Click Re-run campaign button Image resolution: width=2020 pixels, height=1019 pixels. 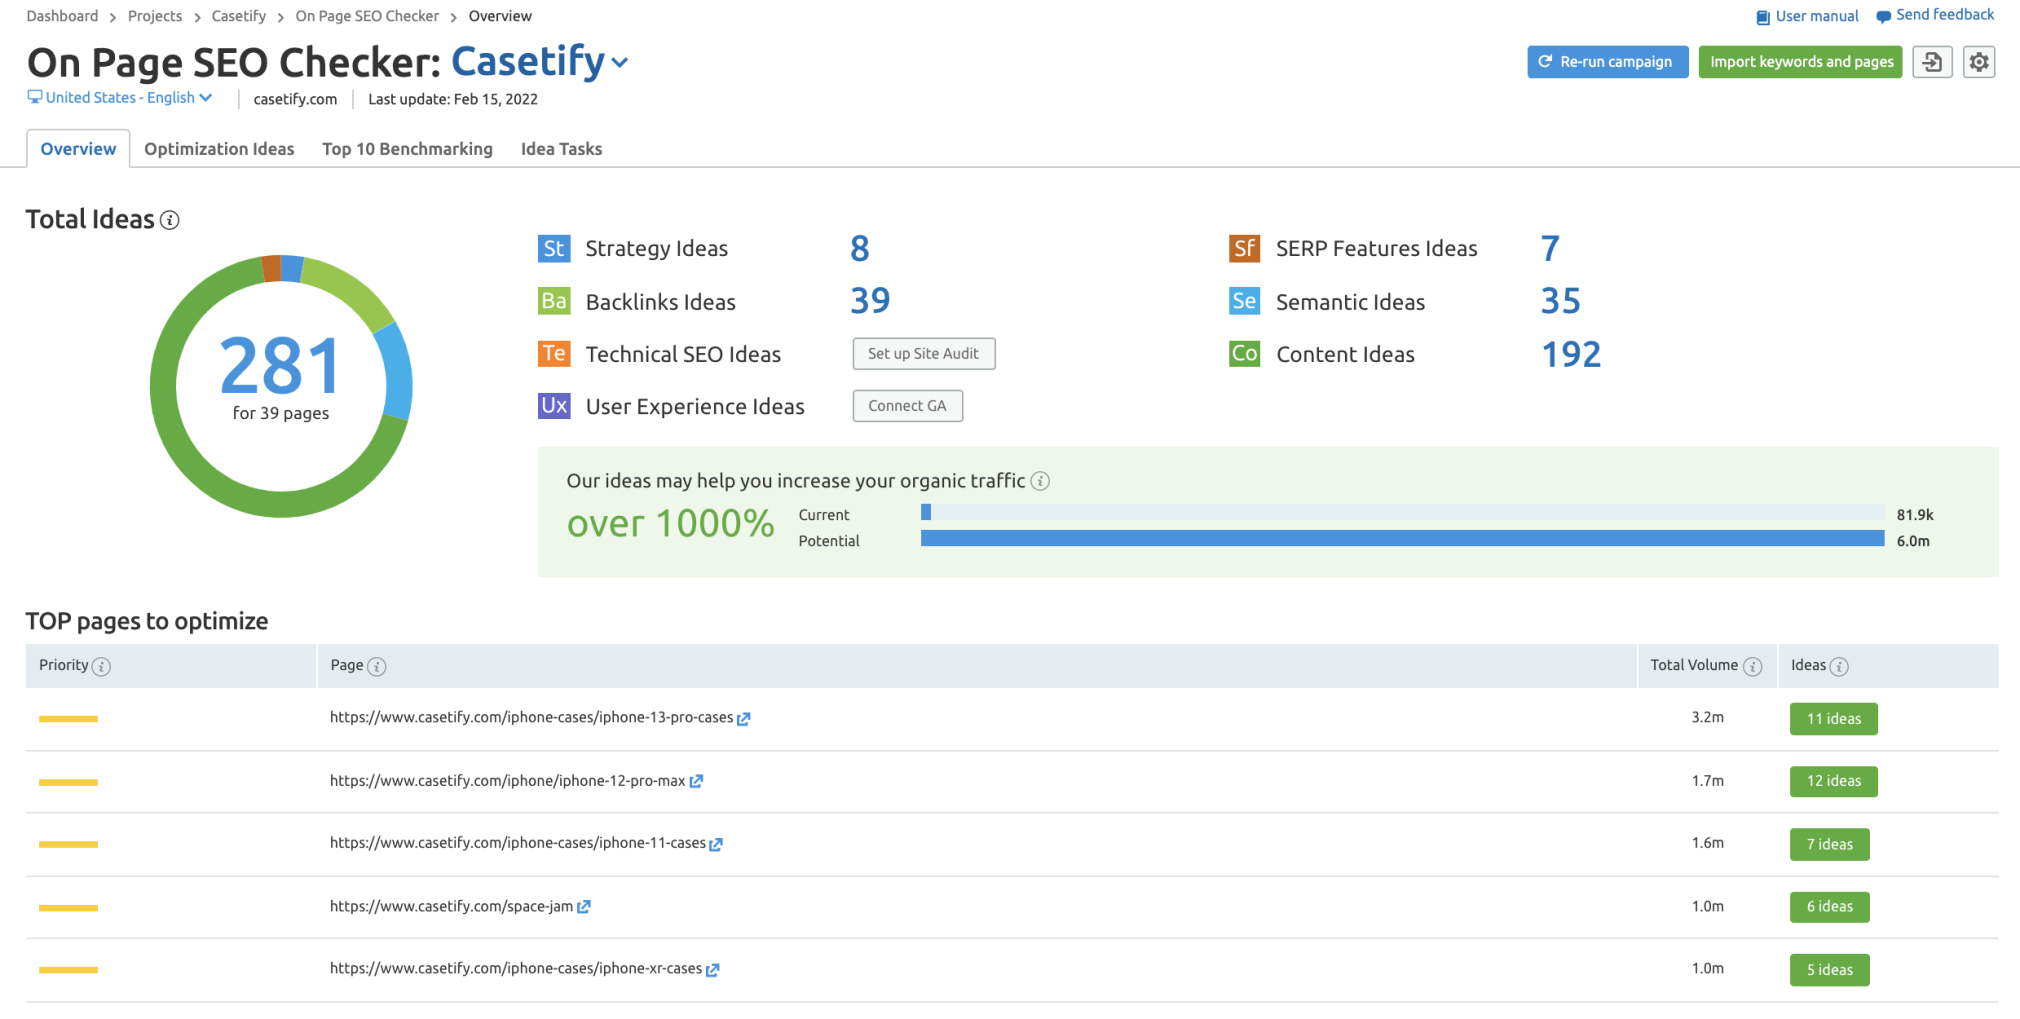point(1607,62)
